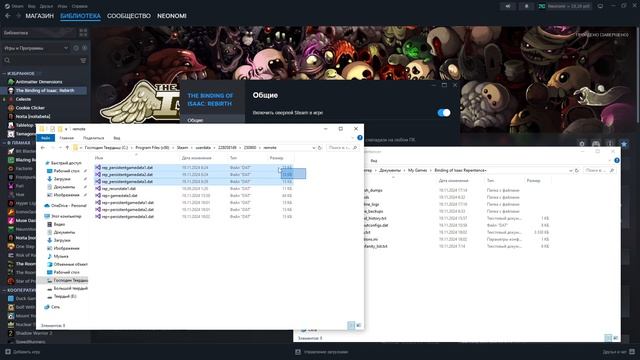
Task: Open Видео folder in navigation pane
Action: [59, 224]
